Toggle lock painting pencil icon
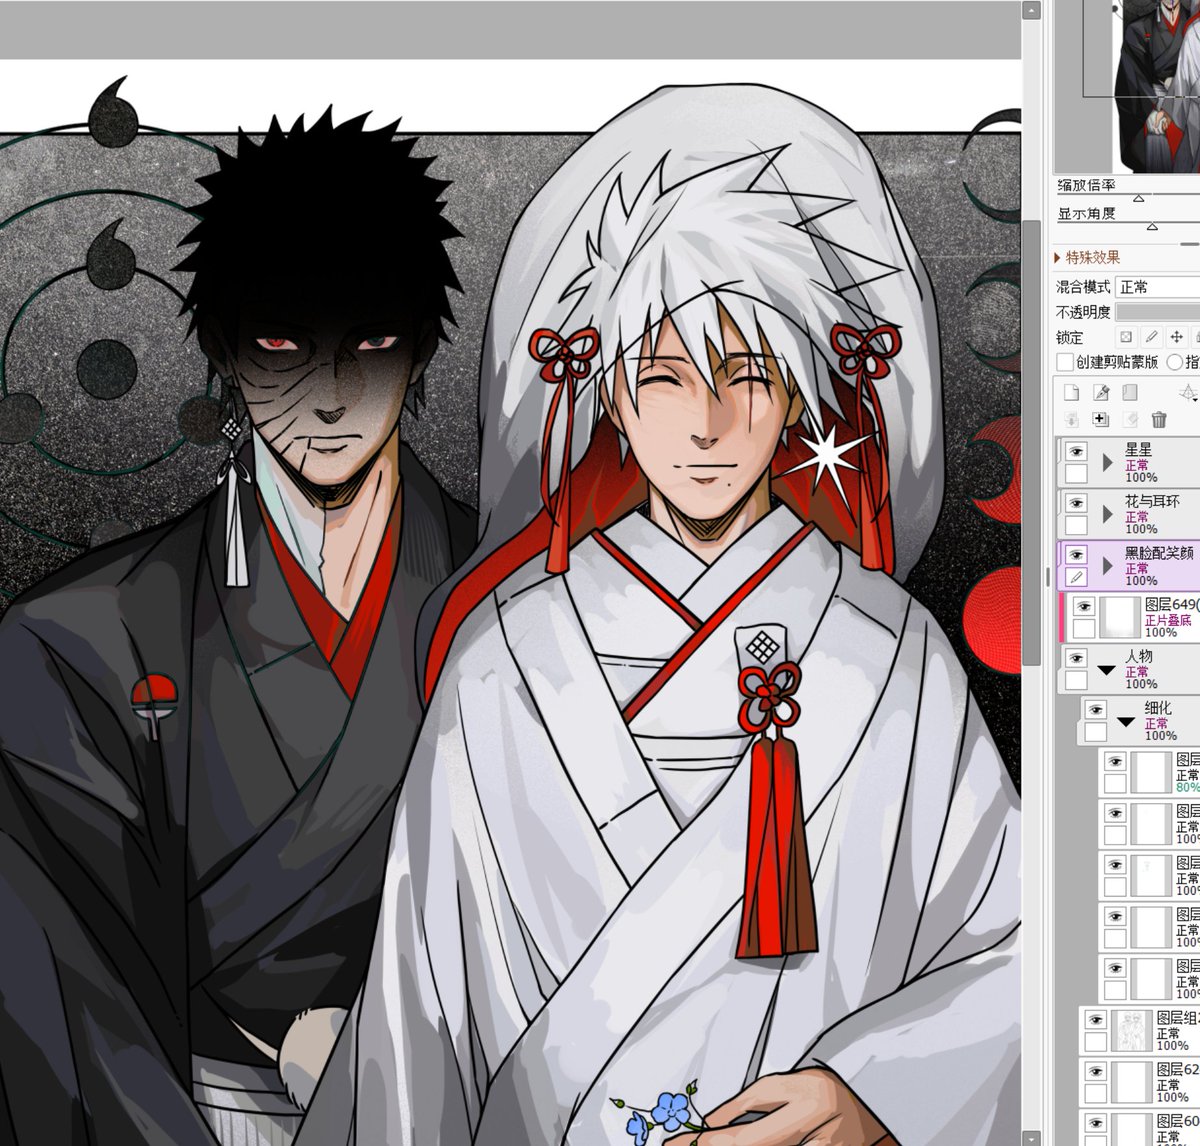The width and height of the screenshot is (1200, 1146). 1151,337
